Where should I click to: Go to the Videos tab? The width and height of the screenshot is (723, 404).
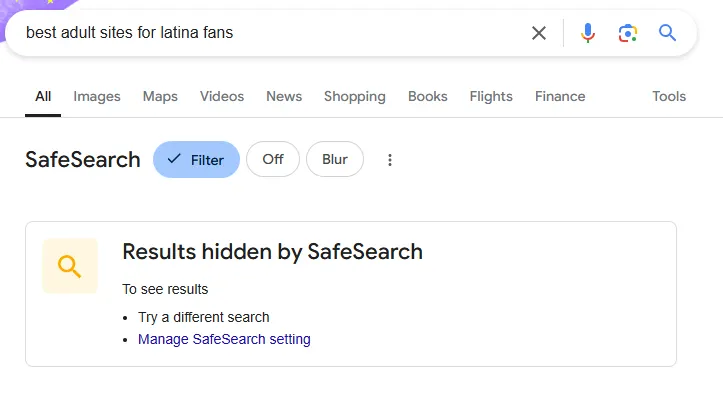coord(222,97)
